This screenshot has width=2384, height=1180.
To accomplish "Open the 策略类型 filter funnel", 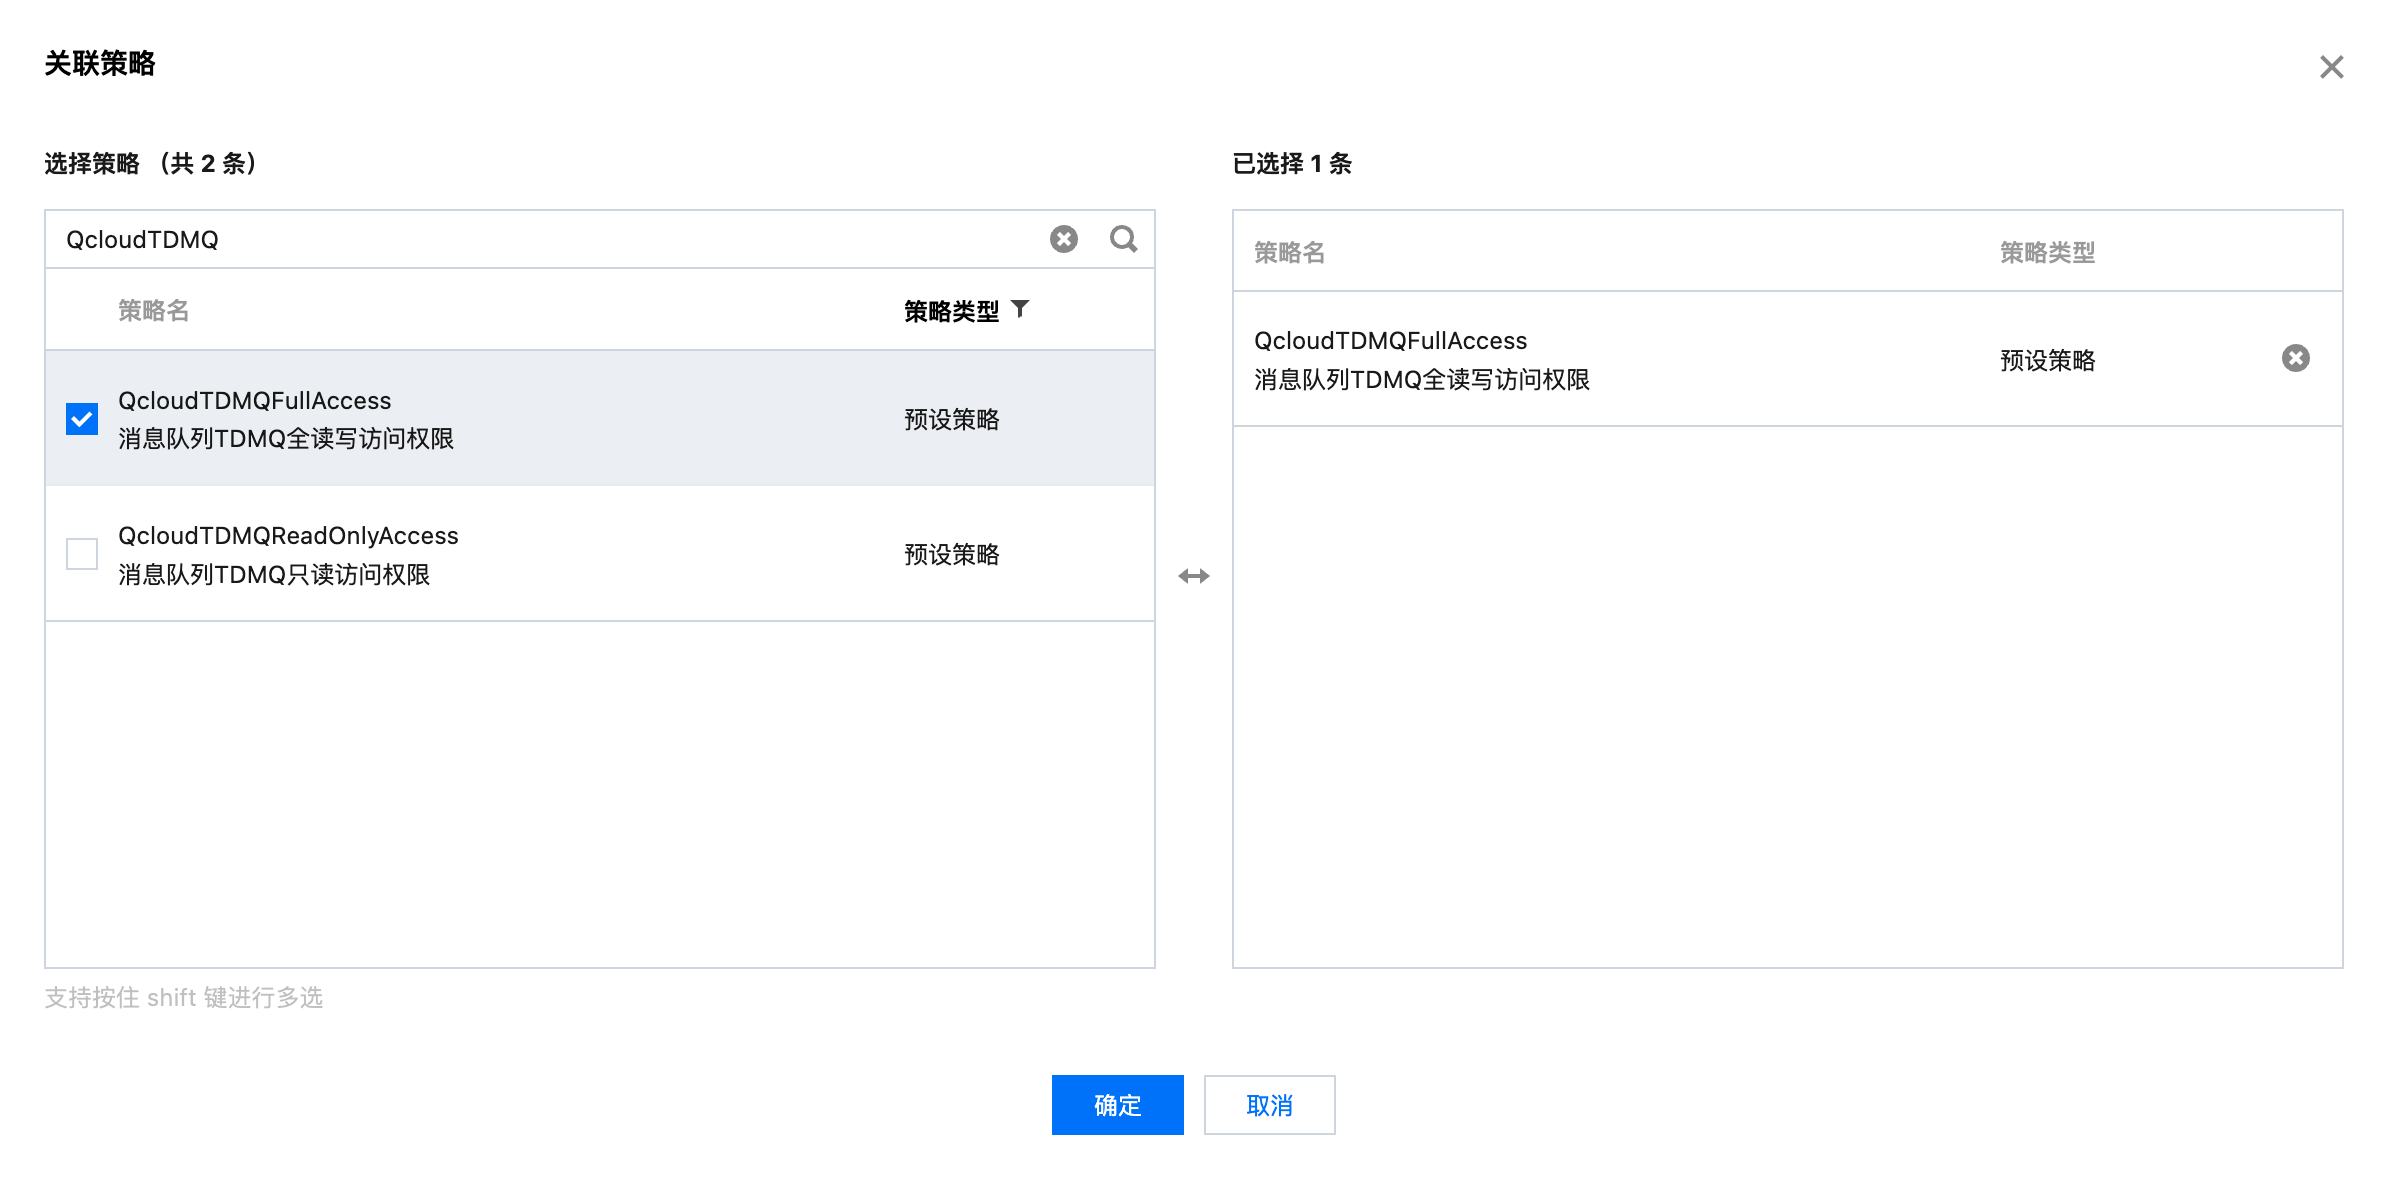I will (x=1020, y=309).
